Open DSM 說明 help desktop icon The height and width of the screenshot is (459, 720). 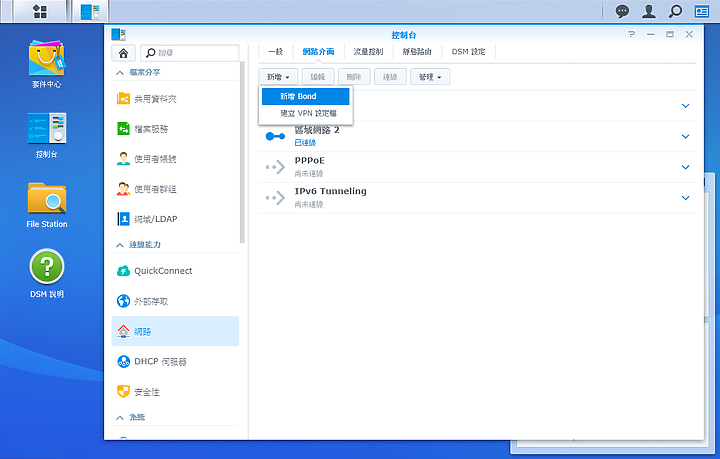click(46, 274)
